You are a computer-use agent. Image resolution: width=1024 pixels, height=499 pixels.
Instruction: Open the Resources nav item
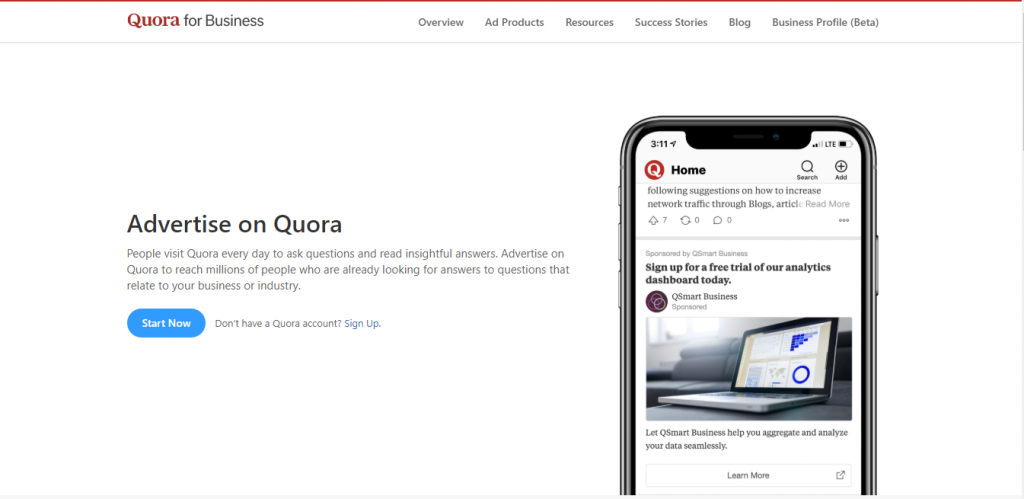[590, 22]
